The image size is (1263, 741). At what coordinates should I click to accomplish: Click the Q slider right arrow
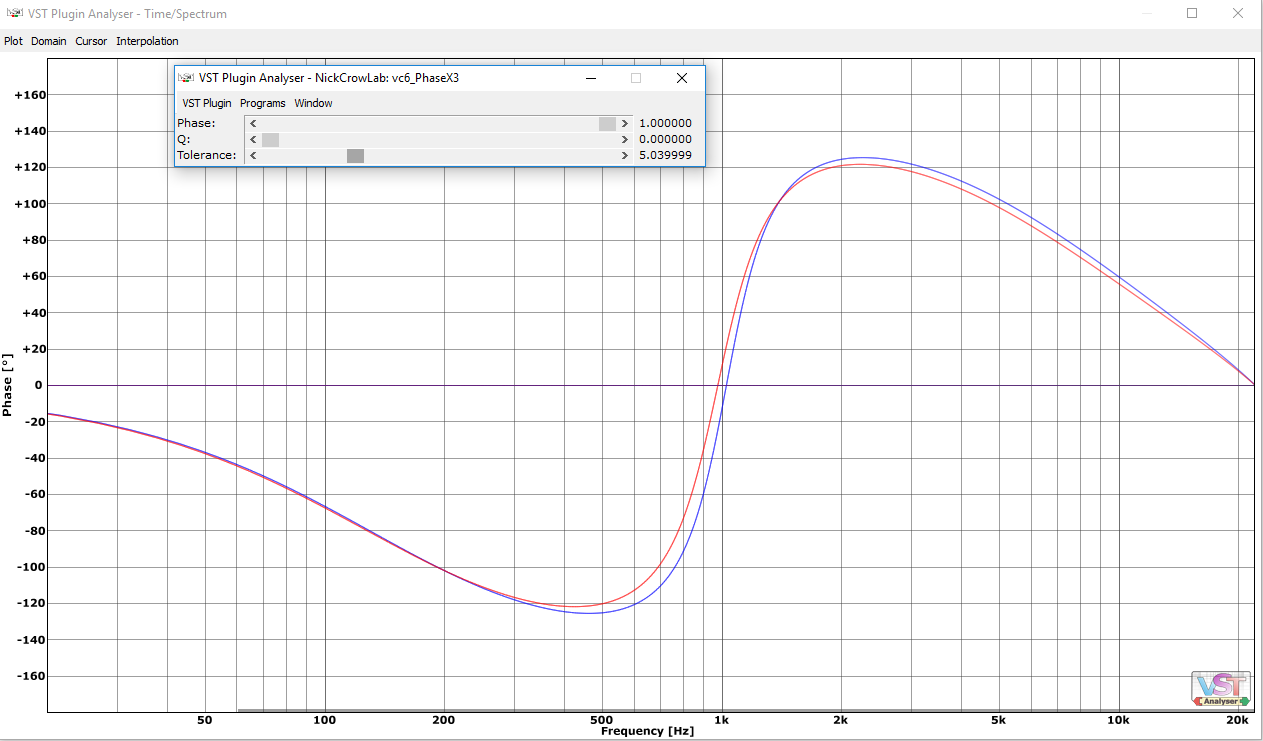625,140
